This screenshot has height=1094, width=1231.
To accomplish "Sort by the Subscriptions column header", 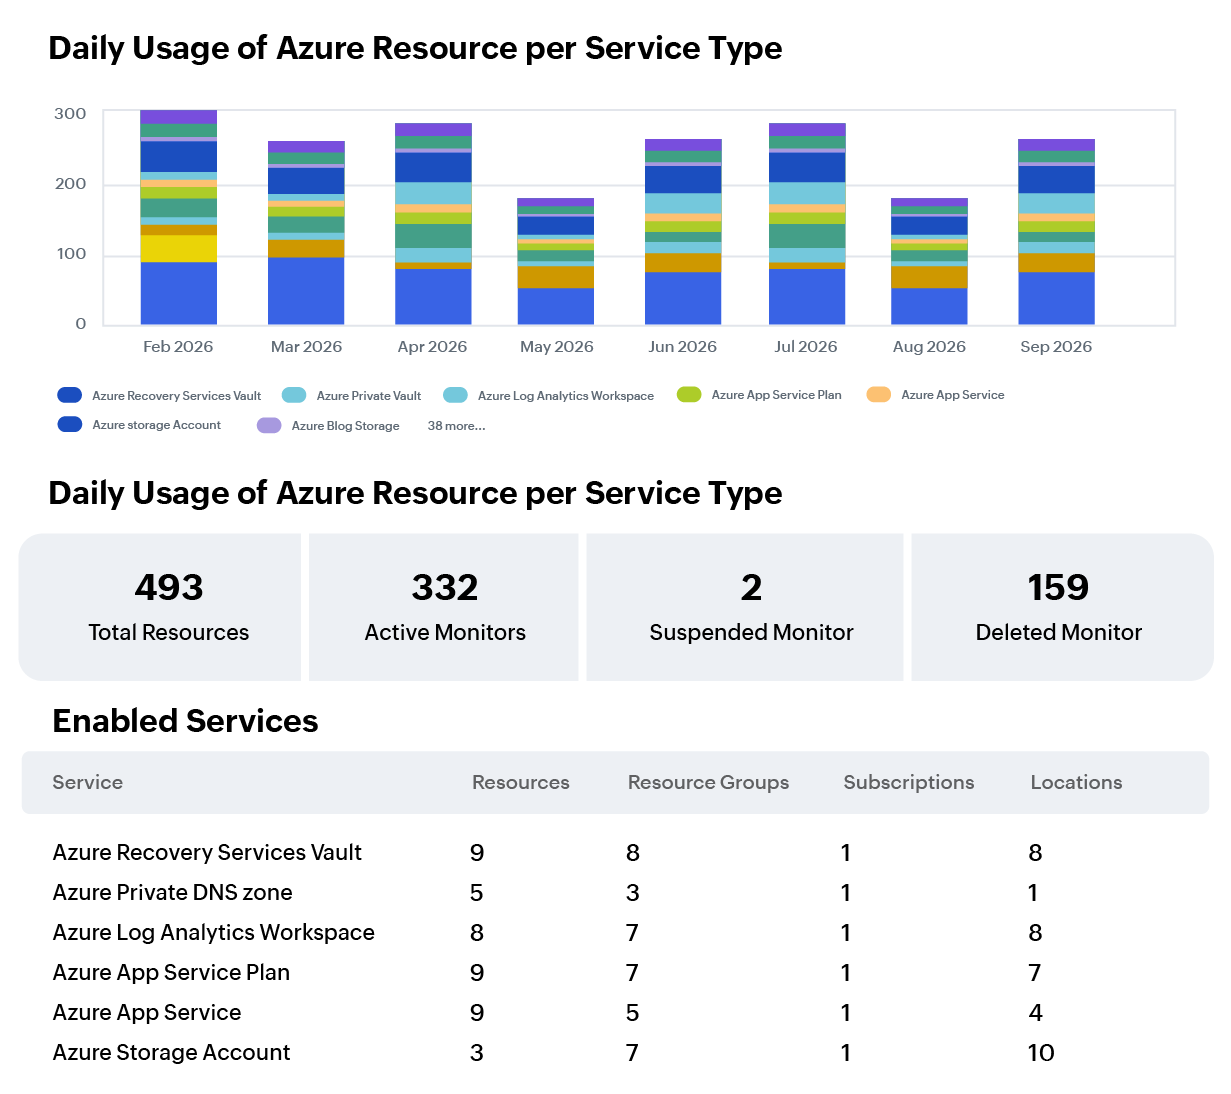I will pyautogui.click(x=909, y=782).
